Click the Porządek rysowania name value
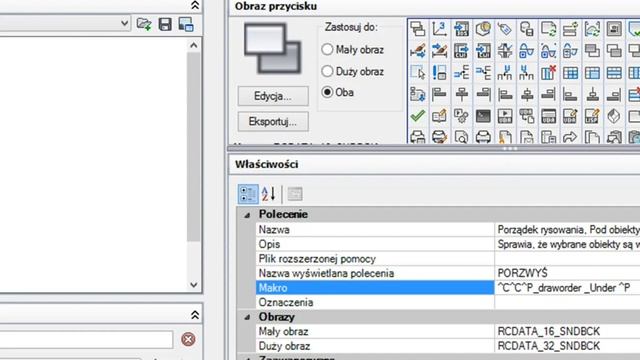This screenshot has width=640, height=360. pyautogui.click(x=568, y=230)
